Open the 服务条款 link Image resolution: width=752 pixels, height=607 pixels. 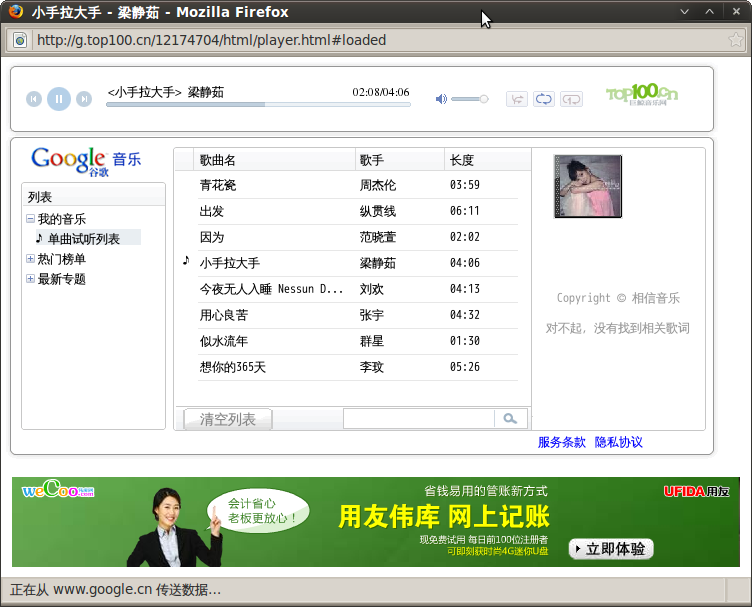(x=562, y=442)
